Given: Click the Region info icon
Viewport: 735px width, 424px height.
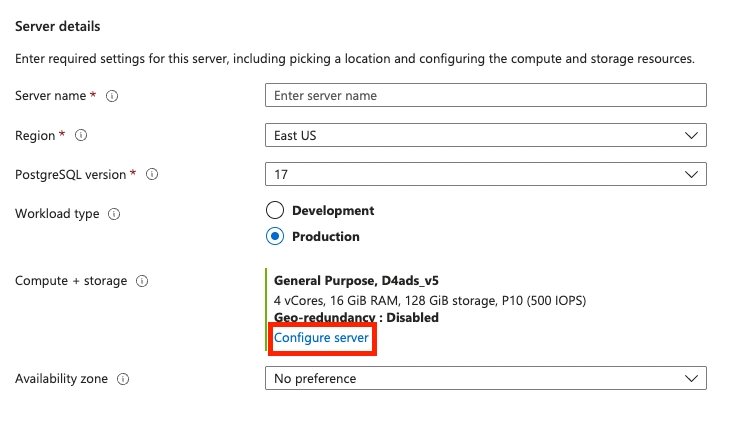Looking at the screenshot, I should pyautogui.click(x=82, y=135).
